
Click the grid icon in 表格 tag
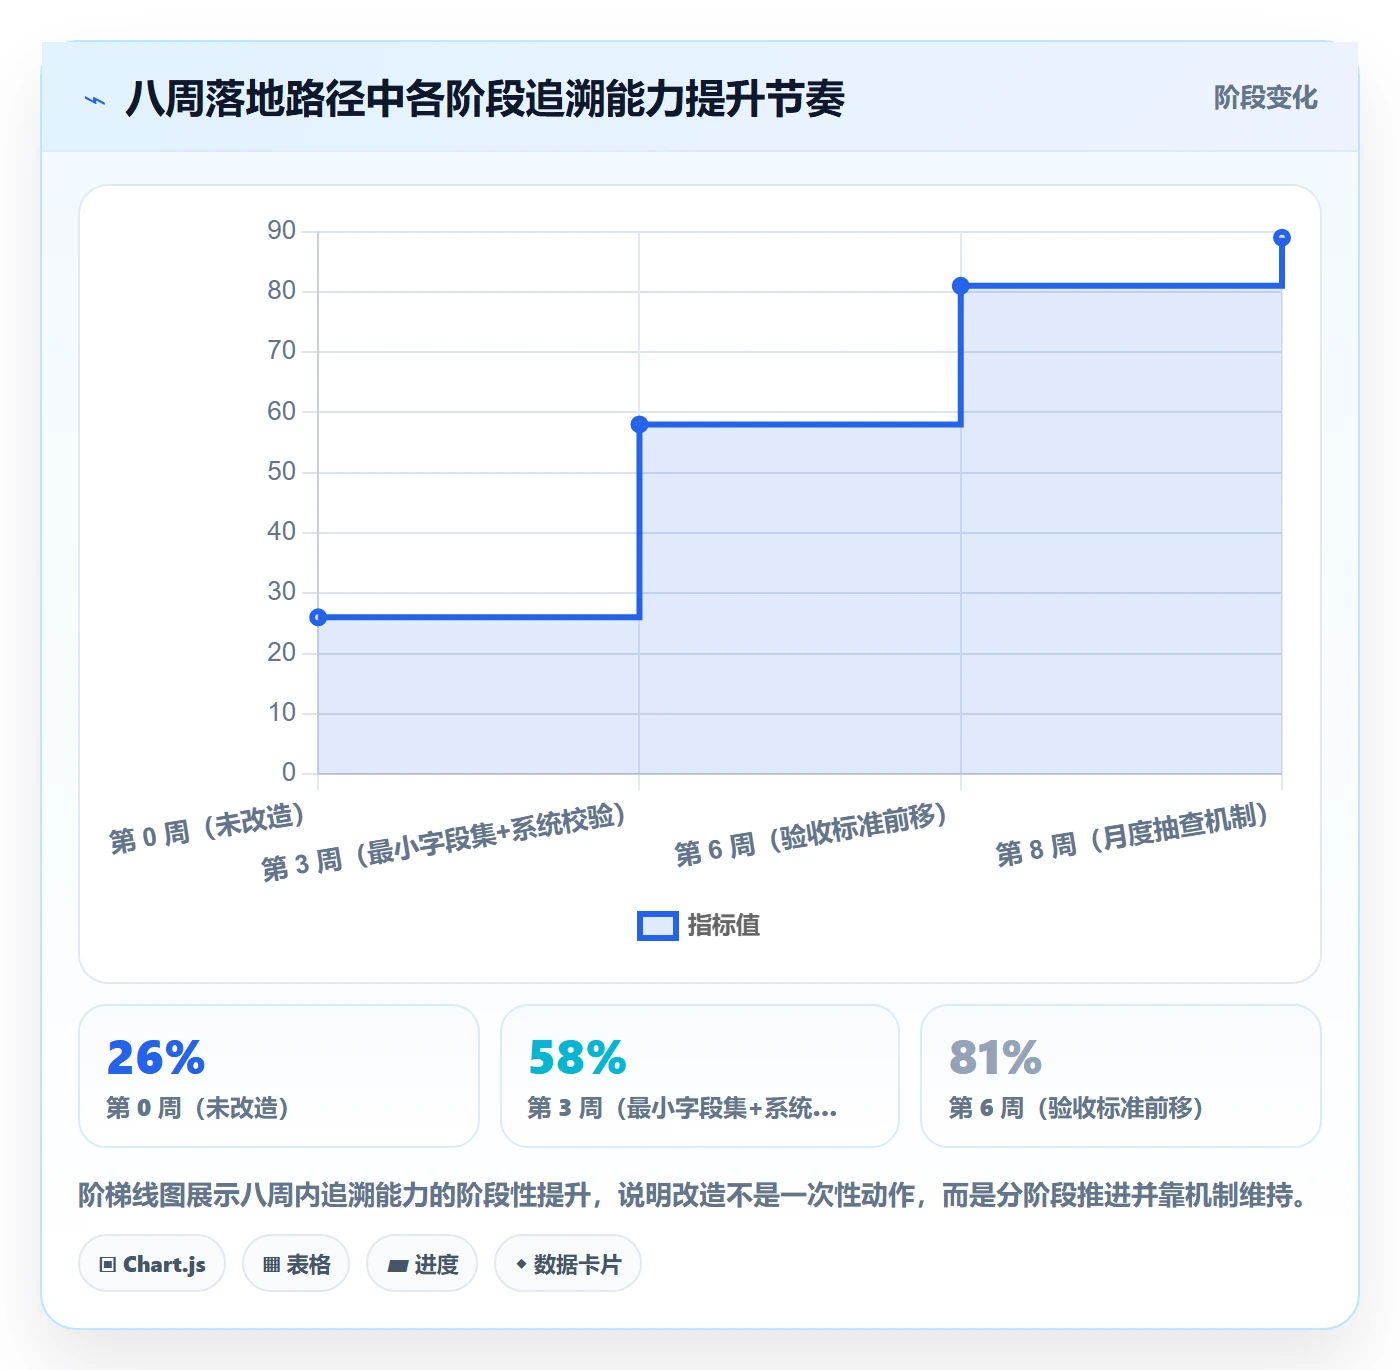271,1265
